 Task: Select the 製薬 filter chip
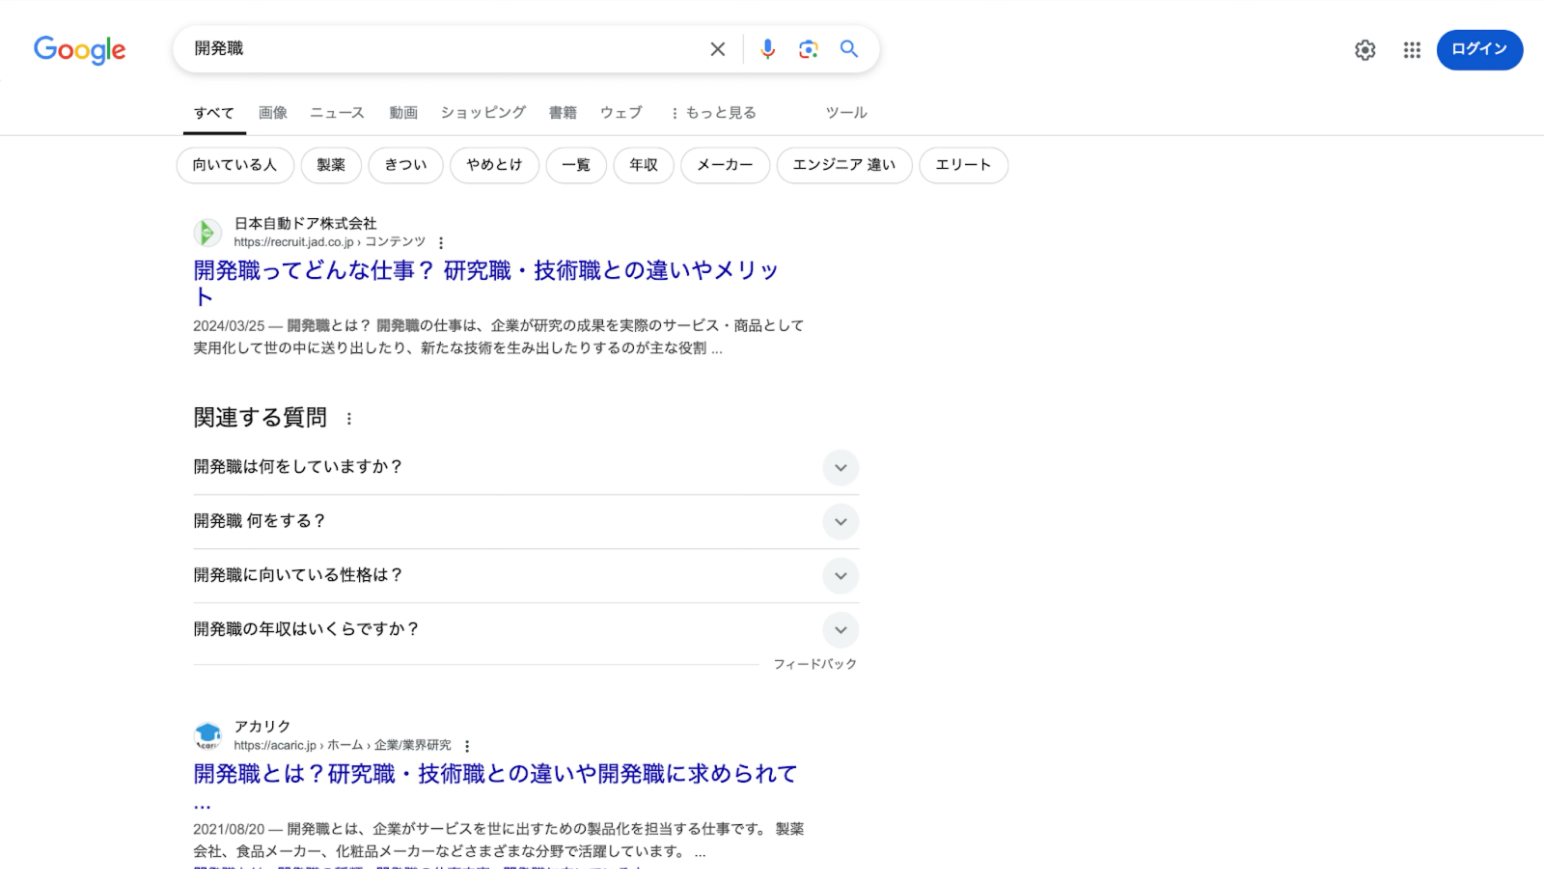tap(331, 165)
